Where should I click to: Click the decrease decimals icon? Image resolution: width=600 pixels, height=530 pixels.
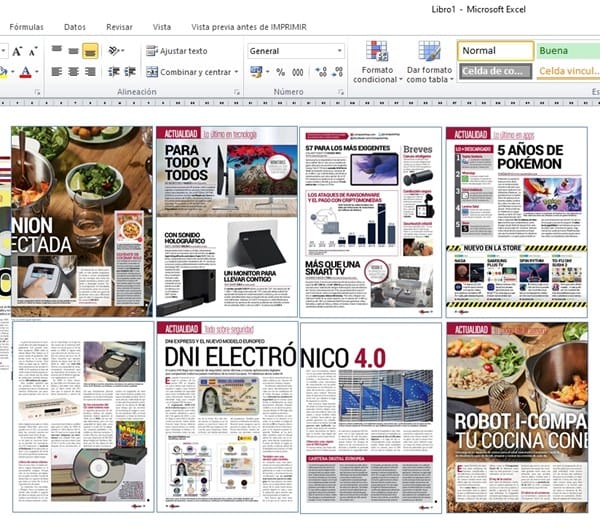(338, 72)
